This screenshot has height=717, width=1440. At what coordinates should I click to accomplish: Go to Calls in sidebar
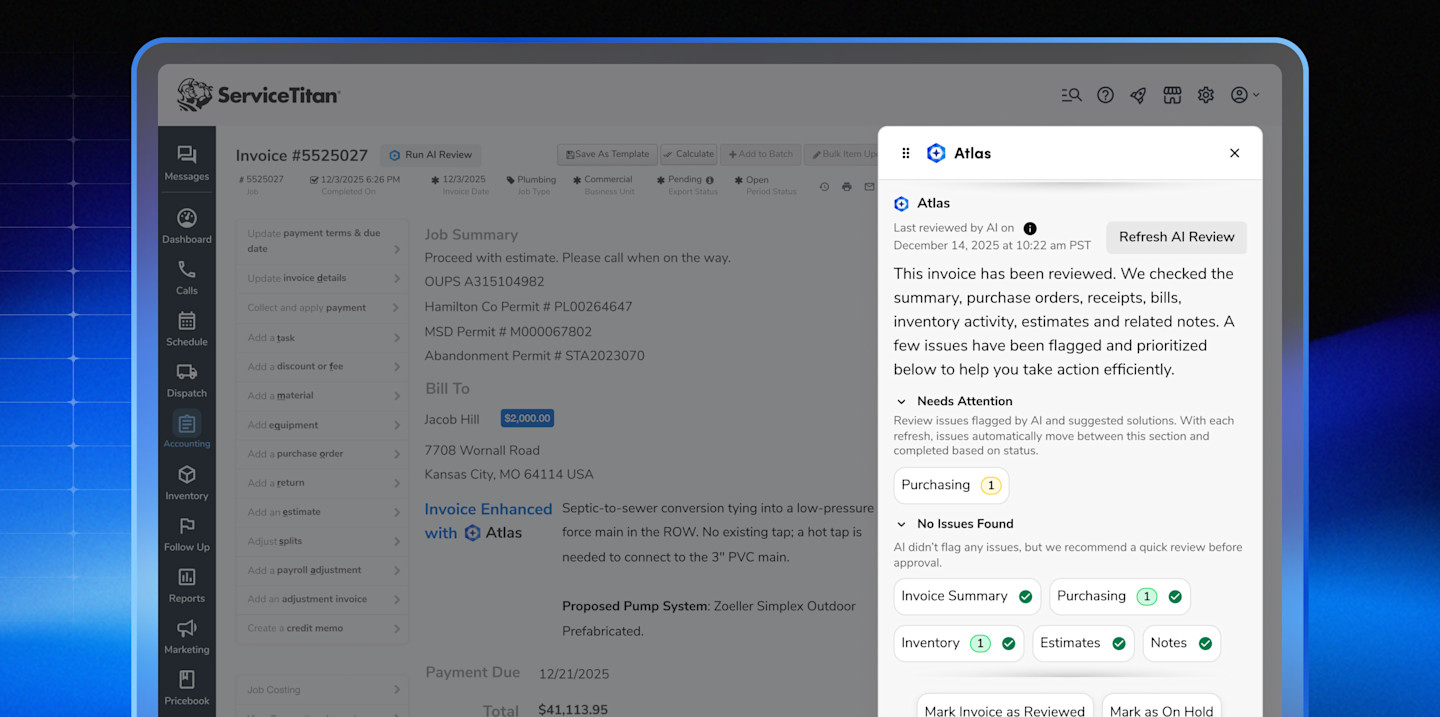pos(187,278)
